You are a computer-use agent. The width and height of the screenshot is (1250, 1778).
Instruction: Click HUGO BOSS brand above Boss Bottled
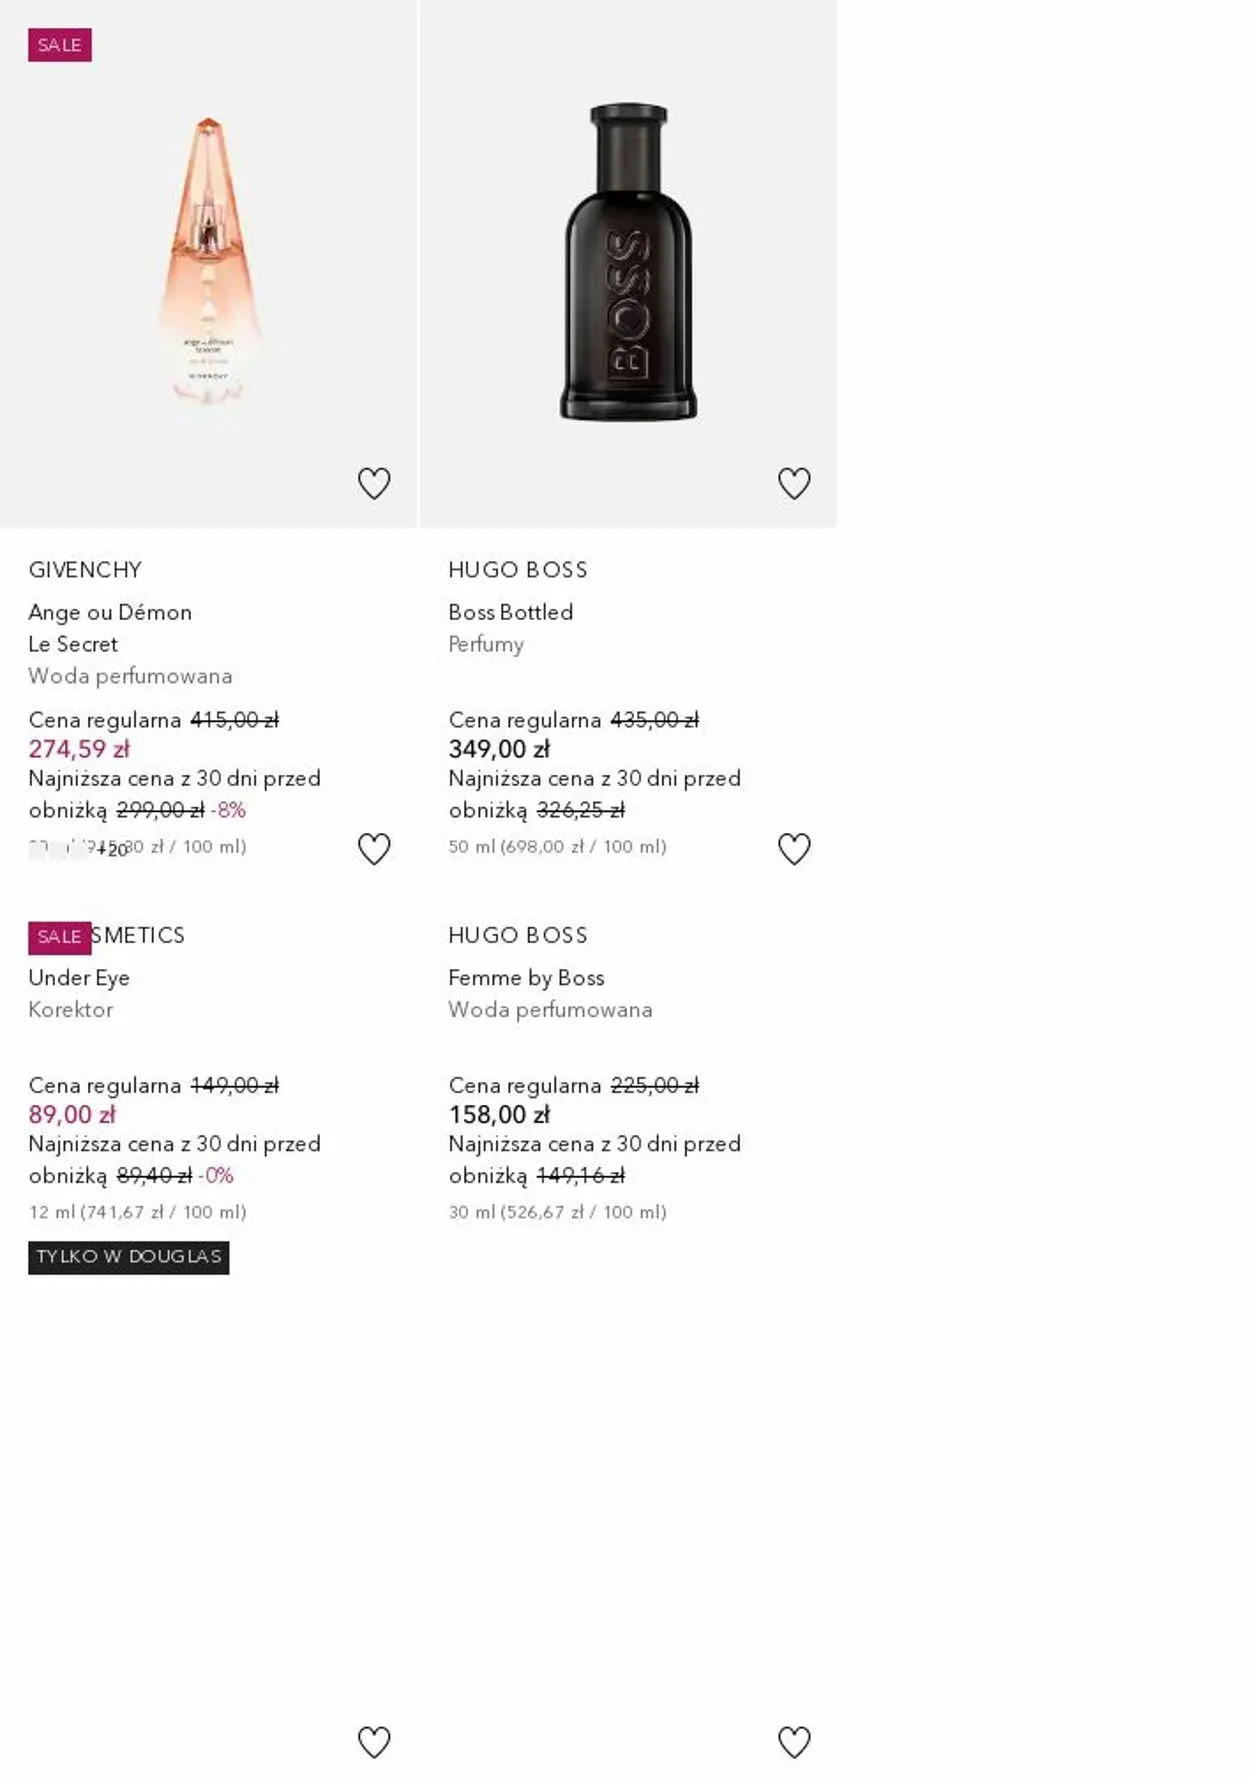coord(518,570)
